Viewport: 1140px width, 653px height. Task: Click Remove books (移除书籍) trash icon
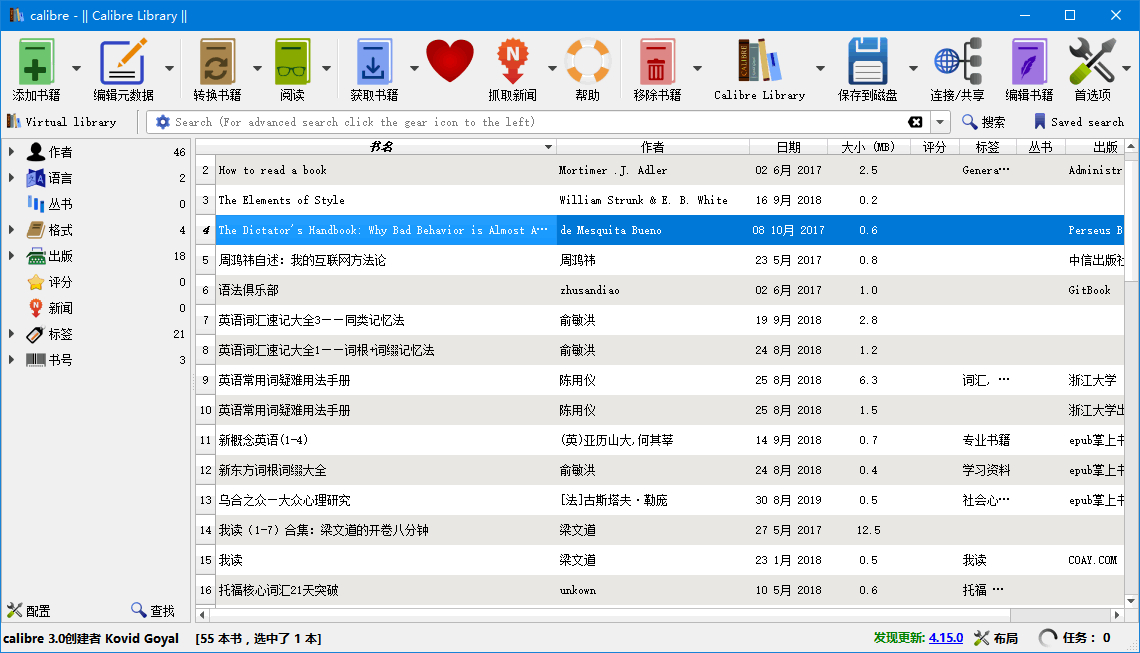click(656, 63)
